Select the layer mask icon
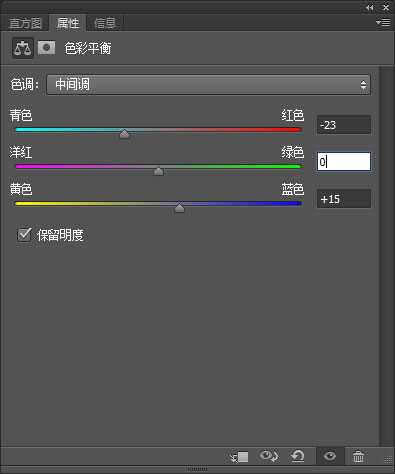The height and width of the screenshot is (474, 395). click(46, 48)
